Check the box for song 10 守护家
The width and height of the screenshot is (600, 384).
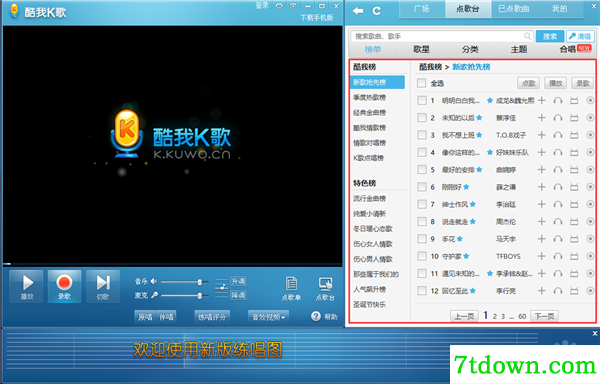coord(422,256)
